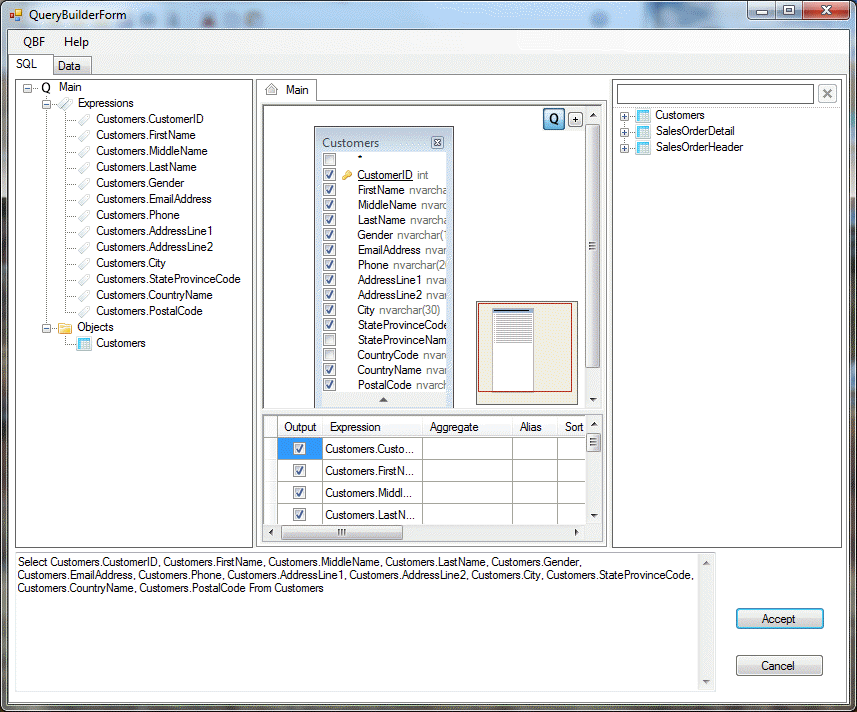Click the Customers table icon in the right panel

pyautogui.click(x=643, y=116)
